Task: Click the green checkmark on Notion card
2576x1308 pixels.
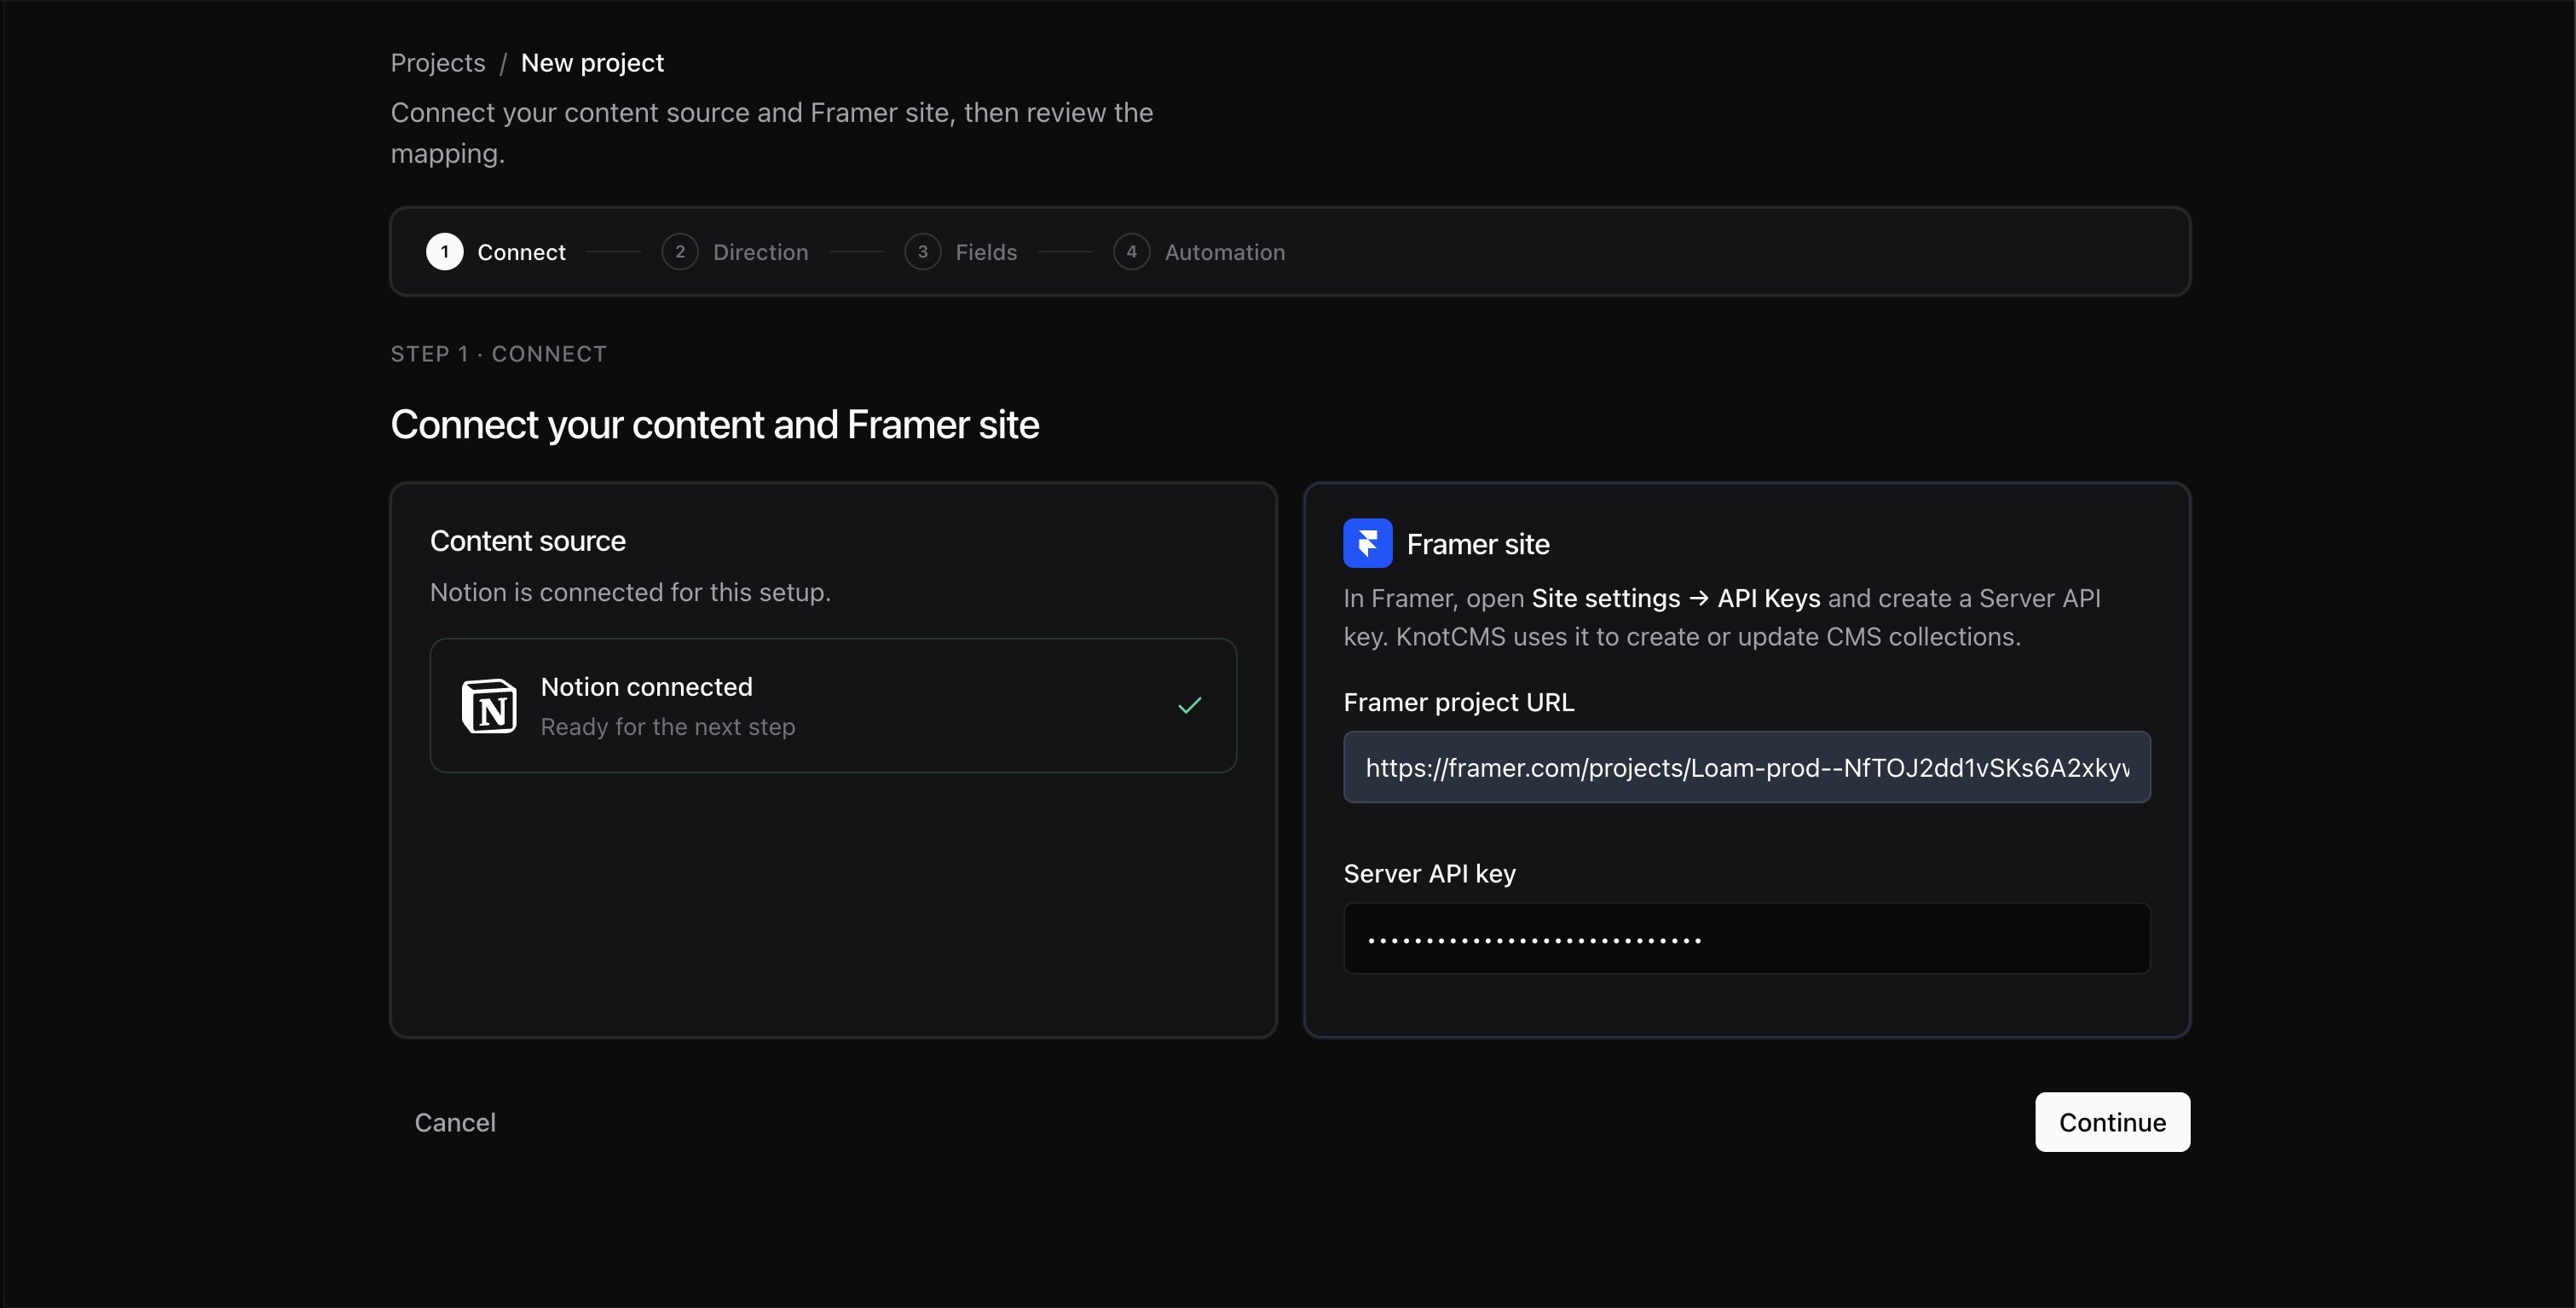Action: 1189,706
